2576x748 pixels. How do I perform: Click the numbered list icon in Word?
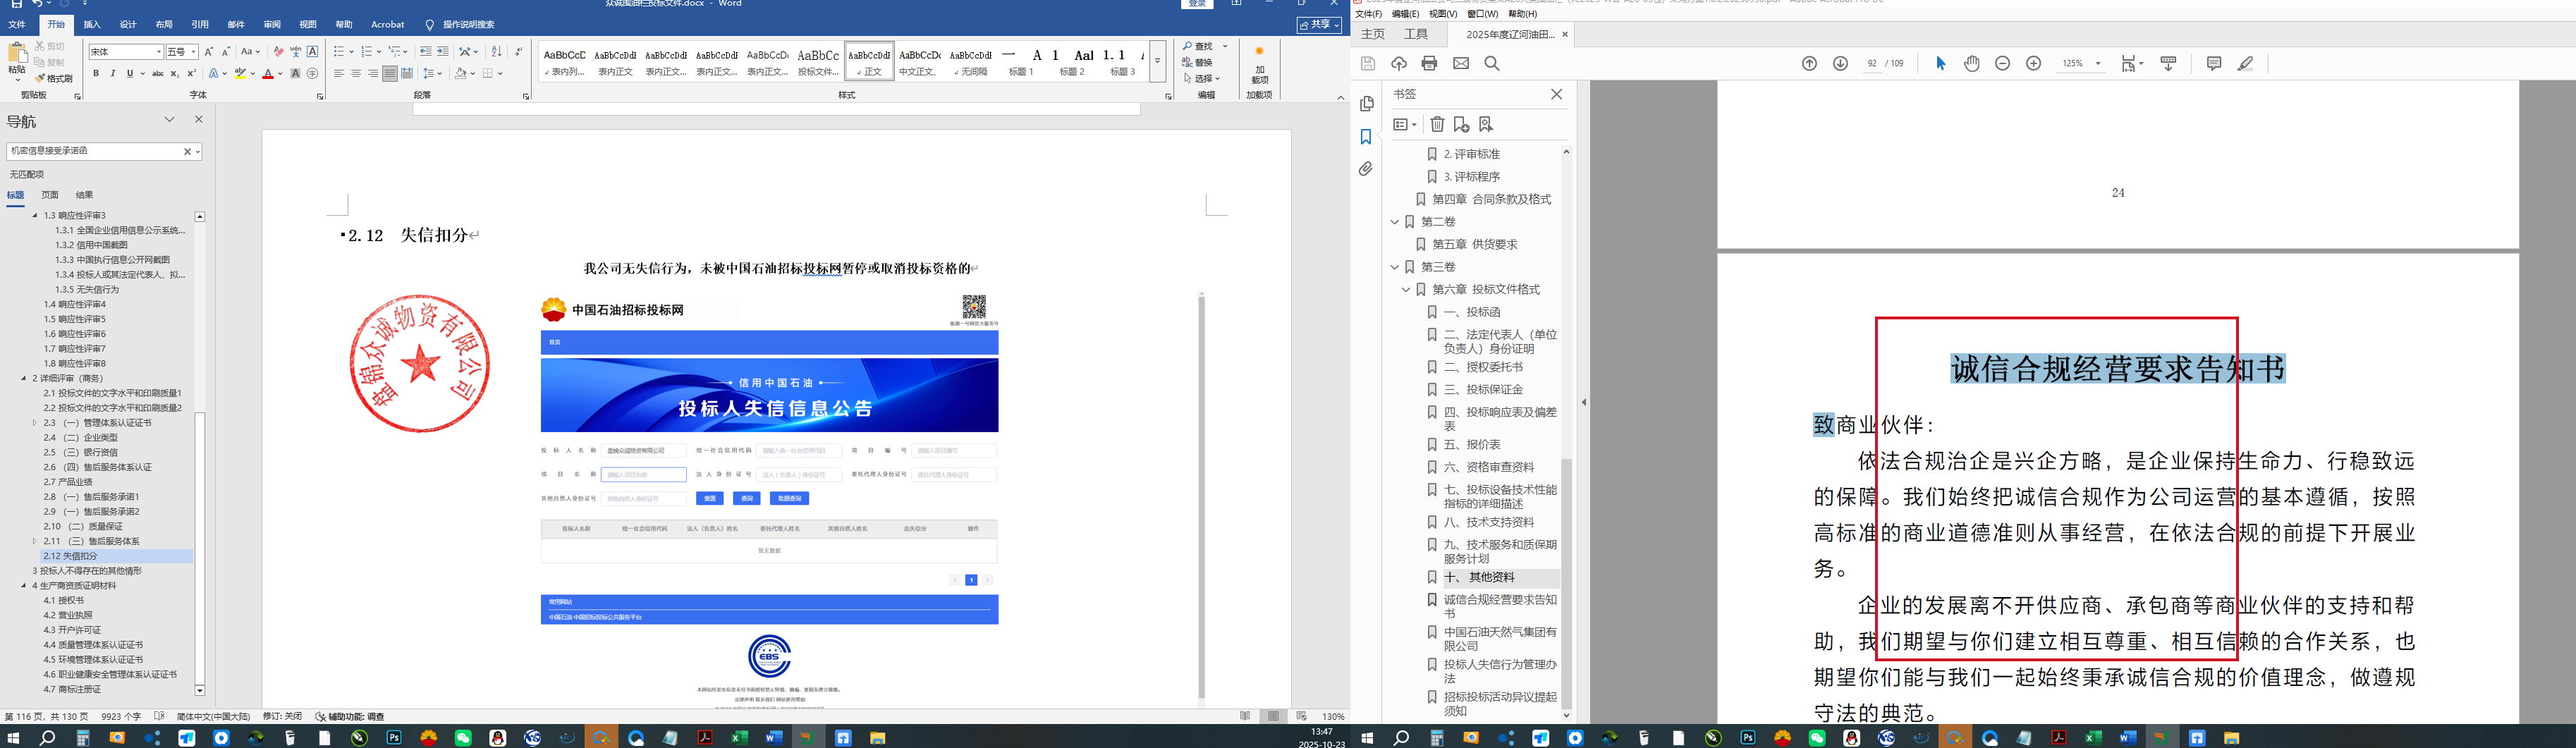tap(367, 52)
